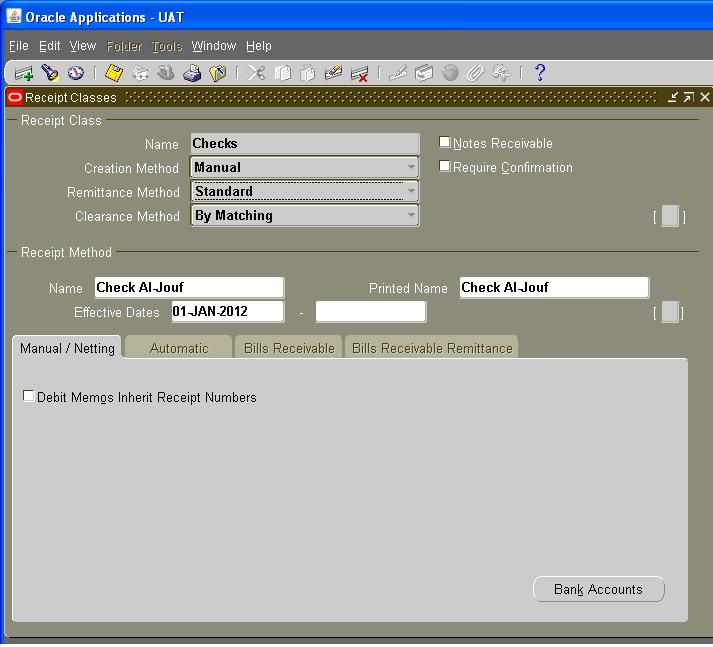Click the Folder Tools icon
The width and height of the screenshot is (713, 647).
pos(502,73)
